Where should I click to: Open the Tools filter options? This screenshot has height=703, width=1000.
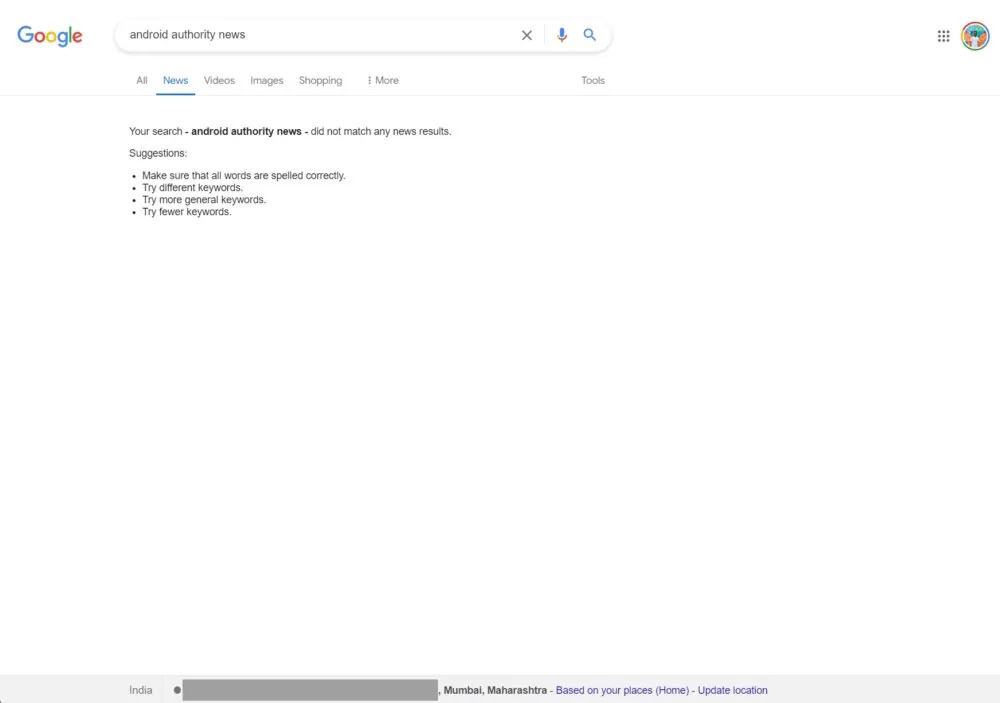[592, 80]
